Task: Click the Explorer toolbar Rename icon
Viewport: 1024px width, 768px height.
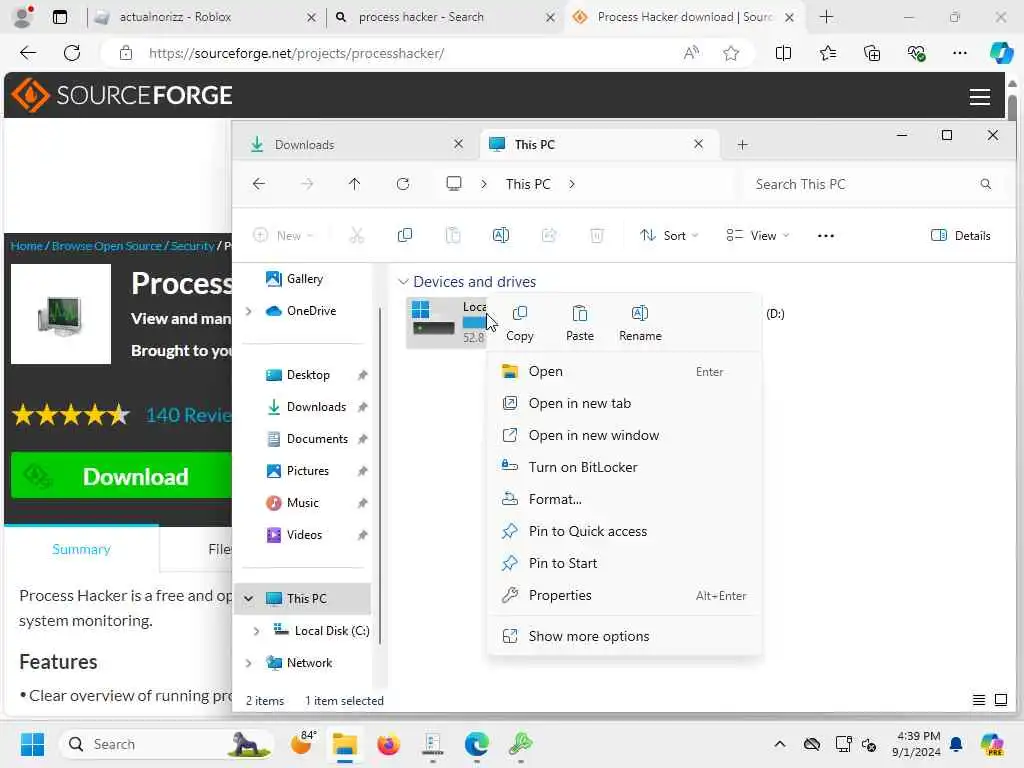Action: point(501,235)
